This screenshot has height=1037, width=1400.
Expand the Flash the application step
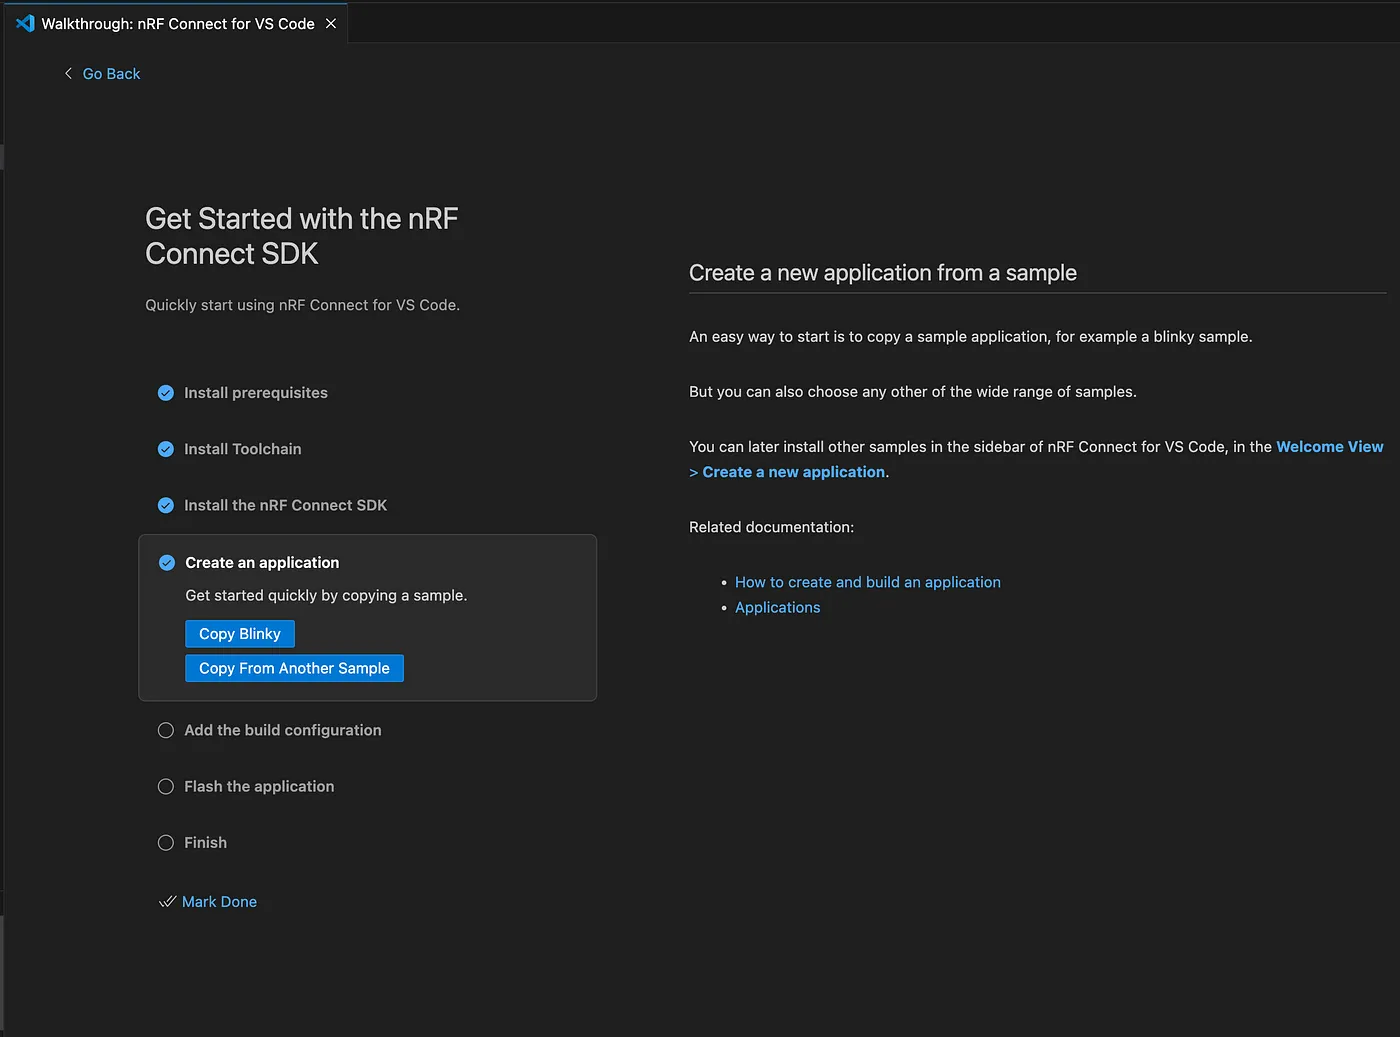(x=259, y=787)
